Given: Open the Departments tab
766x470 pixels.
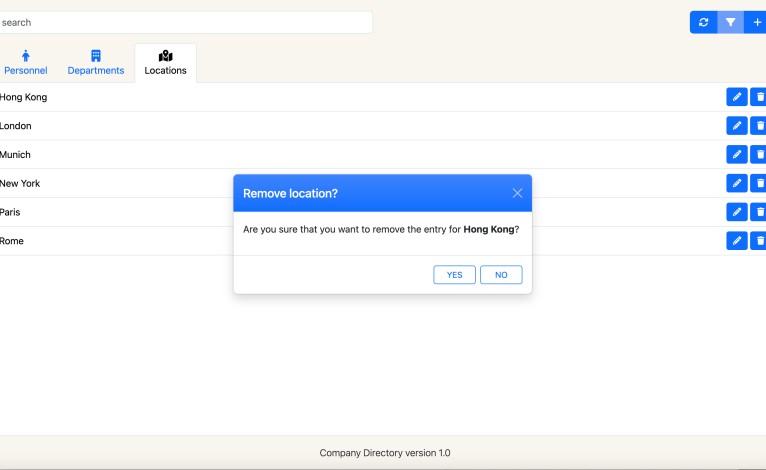Looking at the screenshot, I should pyautogui.click(x=96, y=63).
